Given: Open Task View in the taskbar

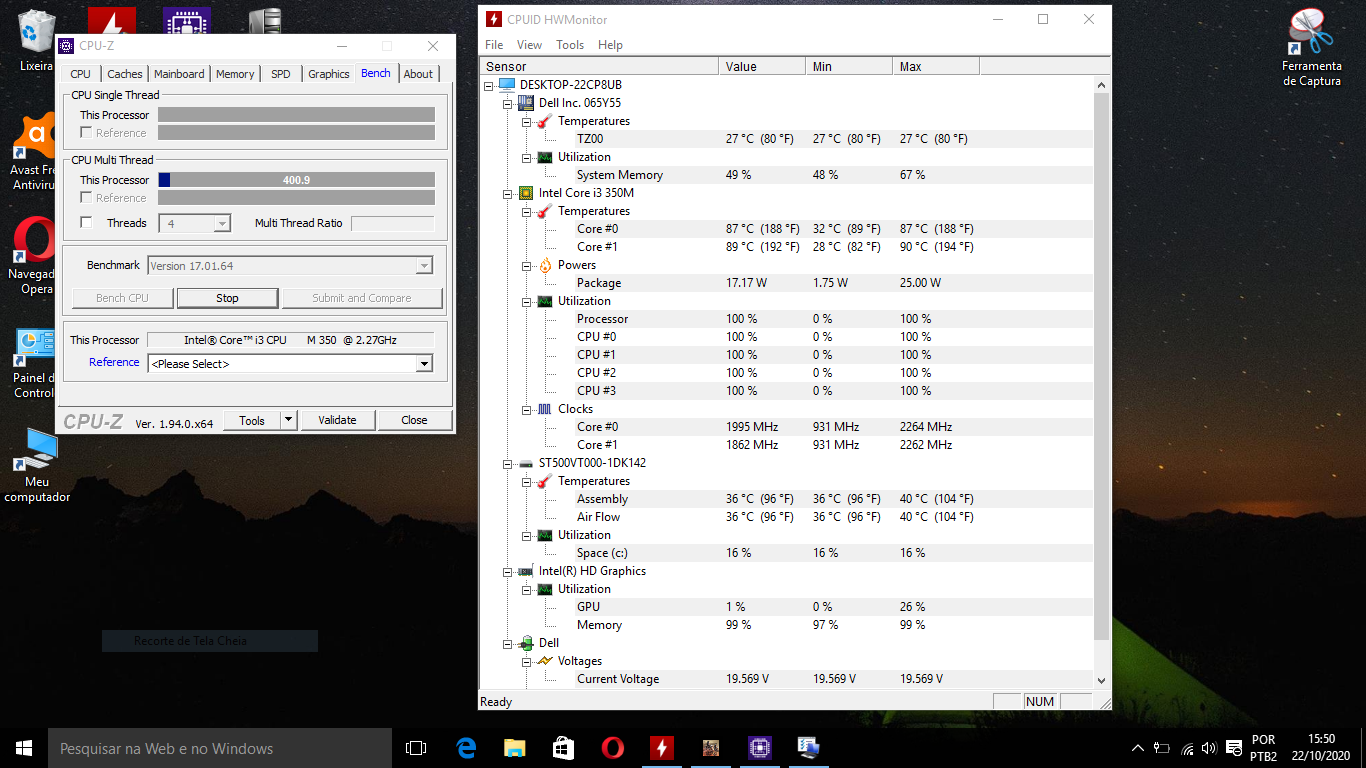Looking at the screenshot, I should (x=416, y=748).
